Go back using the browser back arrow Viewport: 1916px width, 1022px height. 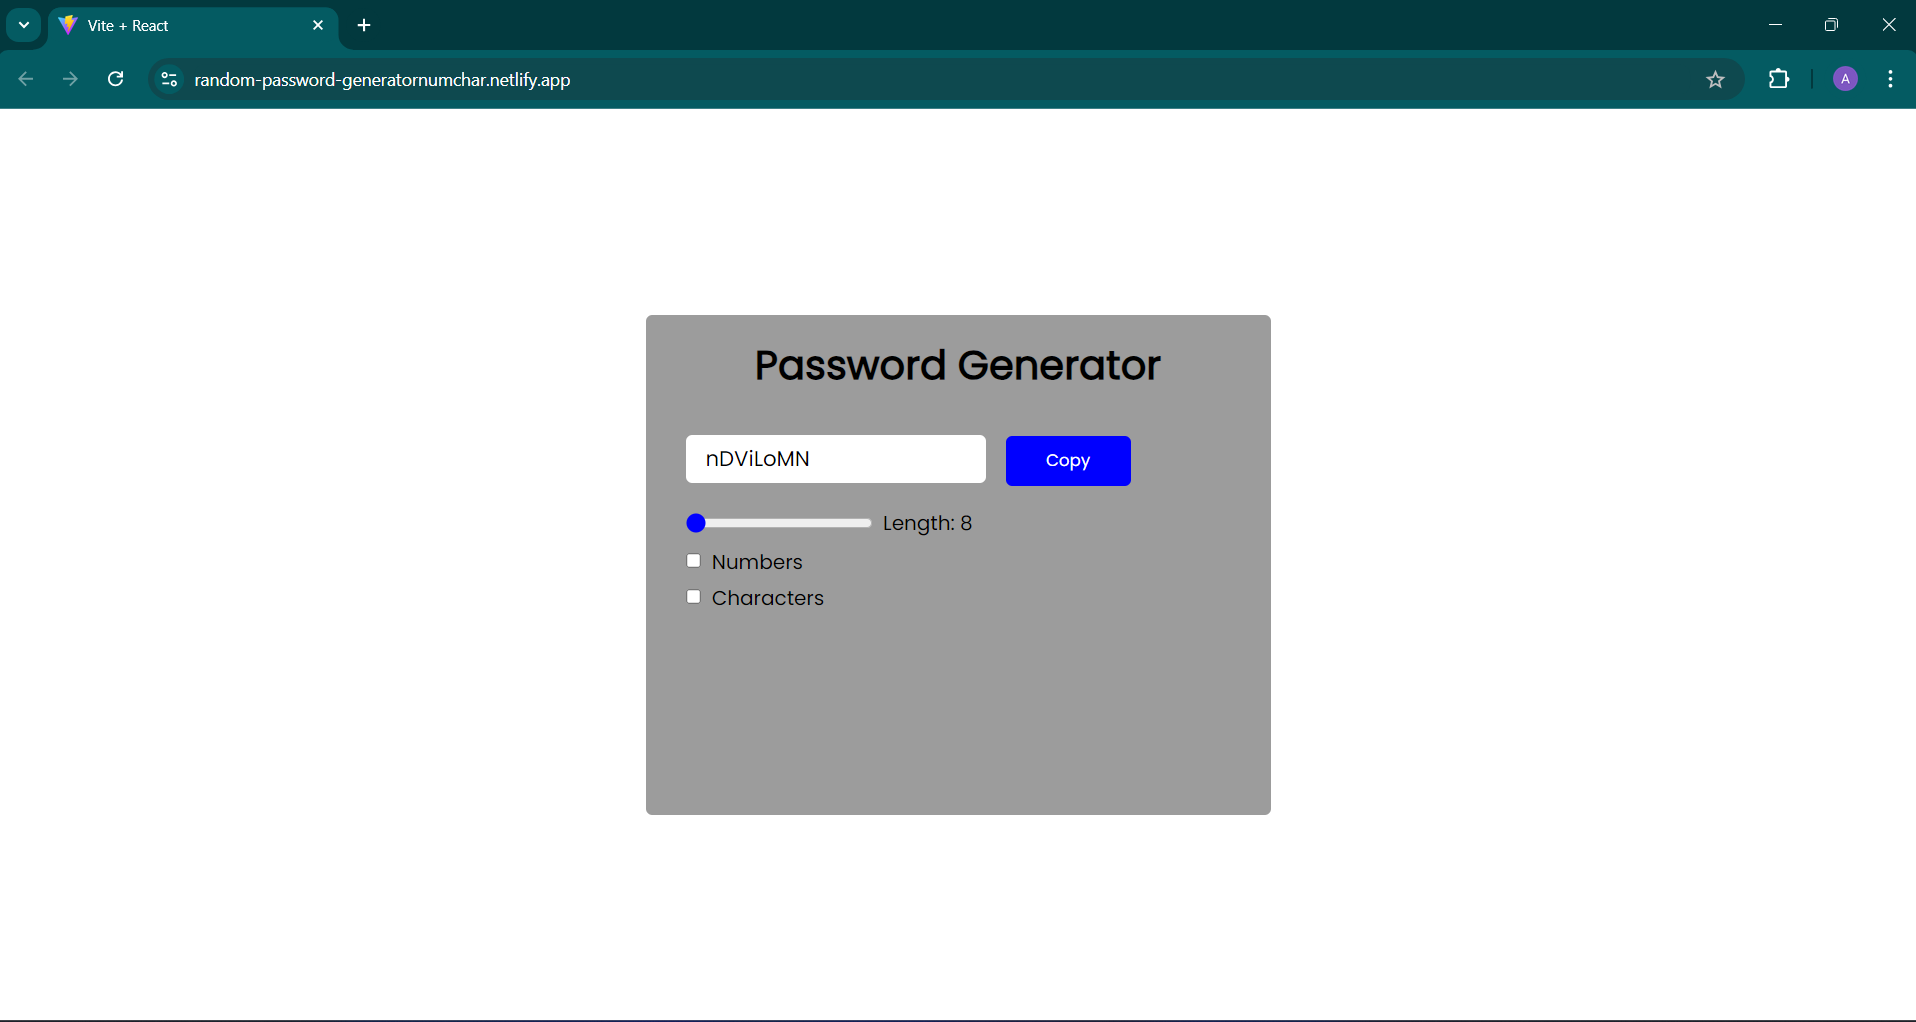click(26, 79)
